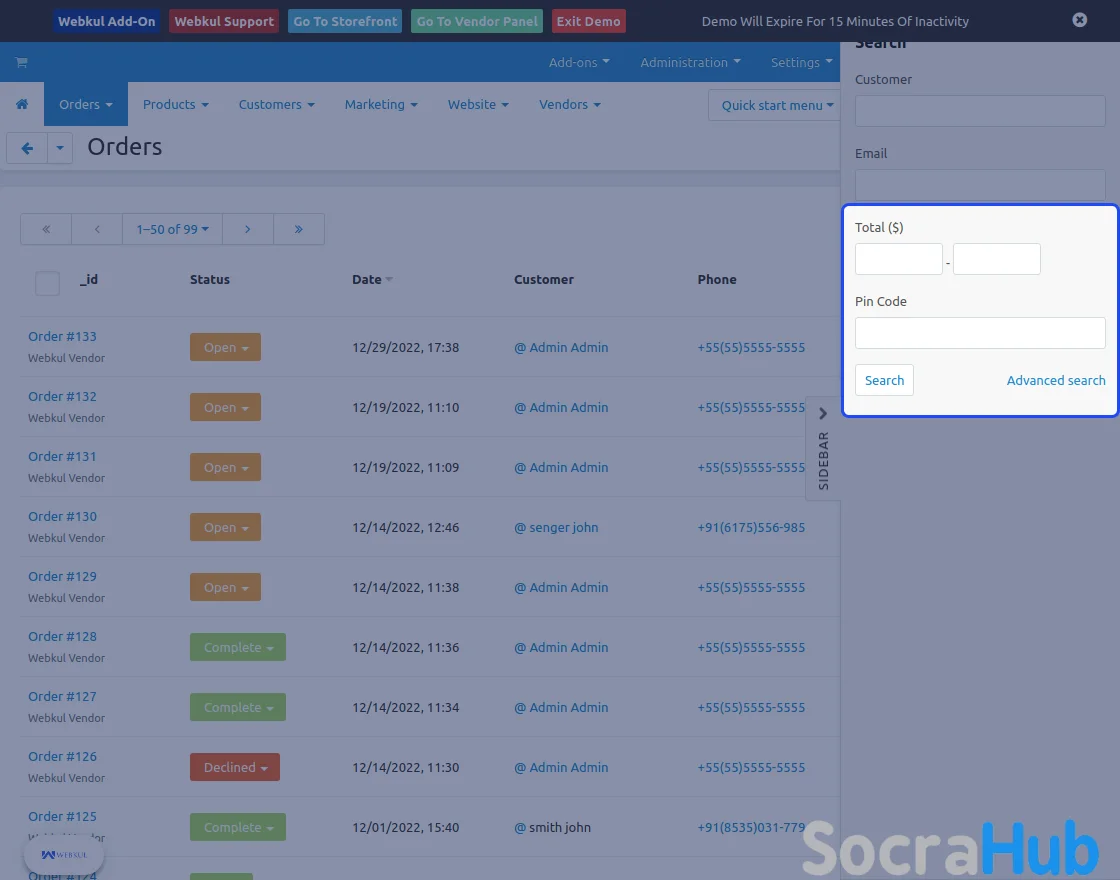
Task: Open the shopping cart icon
Action: click(21, 62)
